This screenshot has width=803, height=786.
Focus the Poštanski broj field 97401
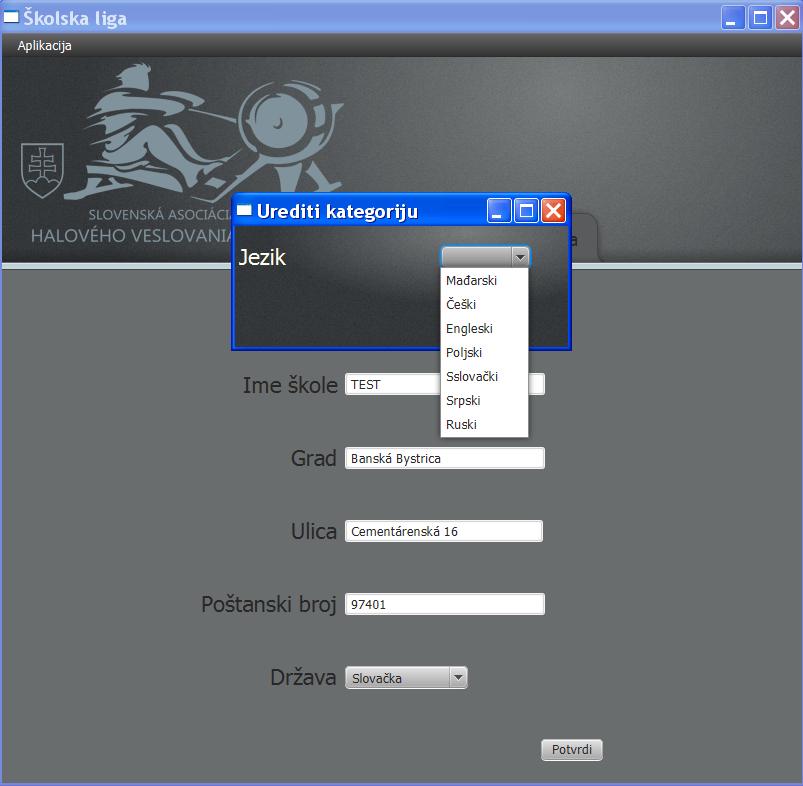[445, 604]
